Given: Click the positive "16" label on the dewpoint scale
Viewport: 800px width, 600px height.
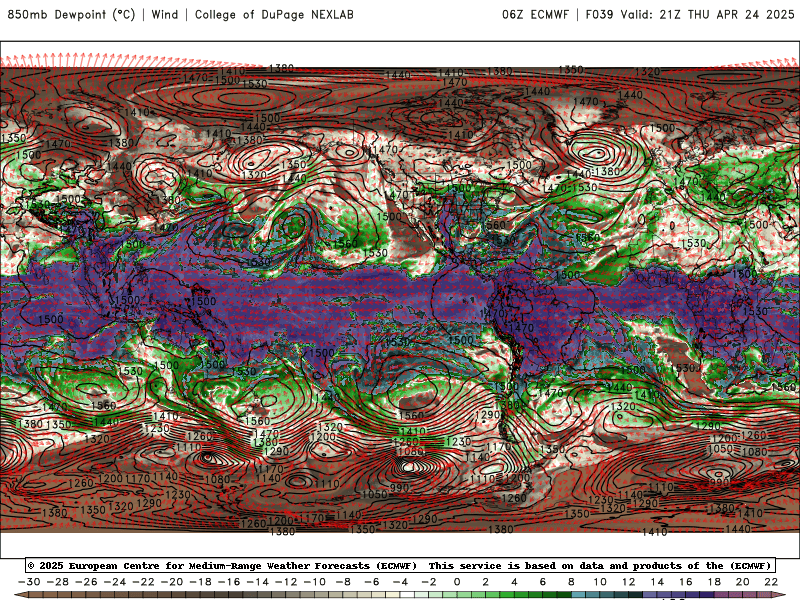Looking at the screenshot, I should [x=686, y=582].
